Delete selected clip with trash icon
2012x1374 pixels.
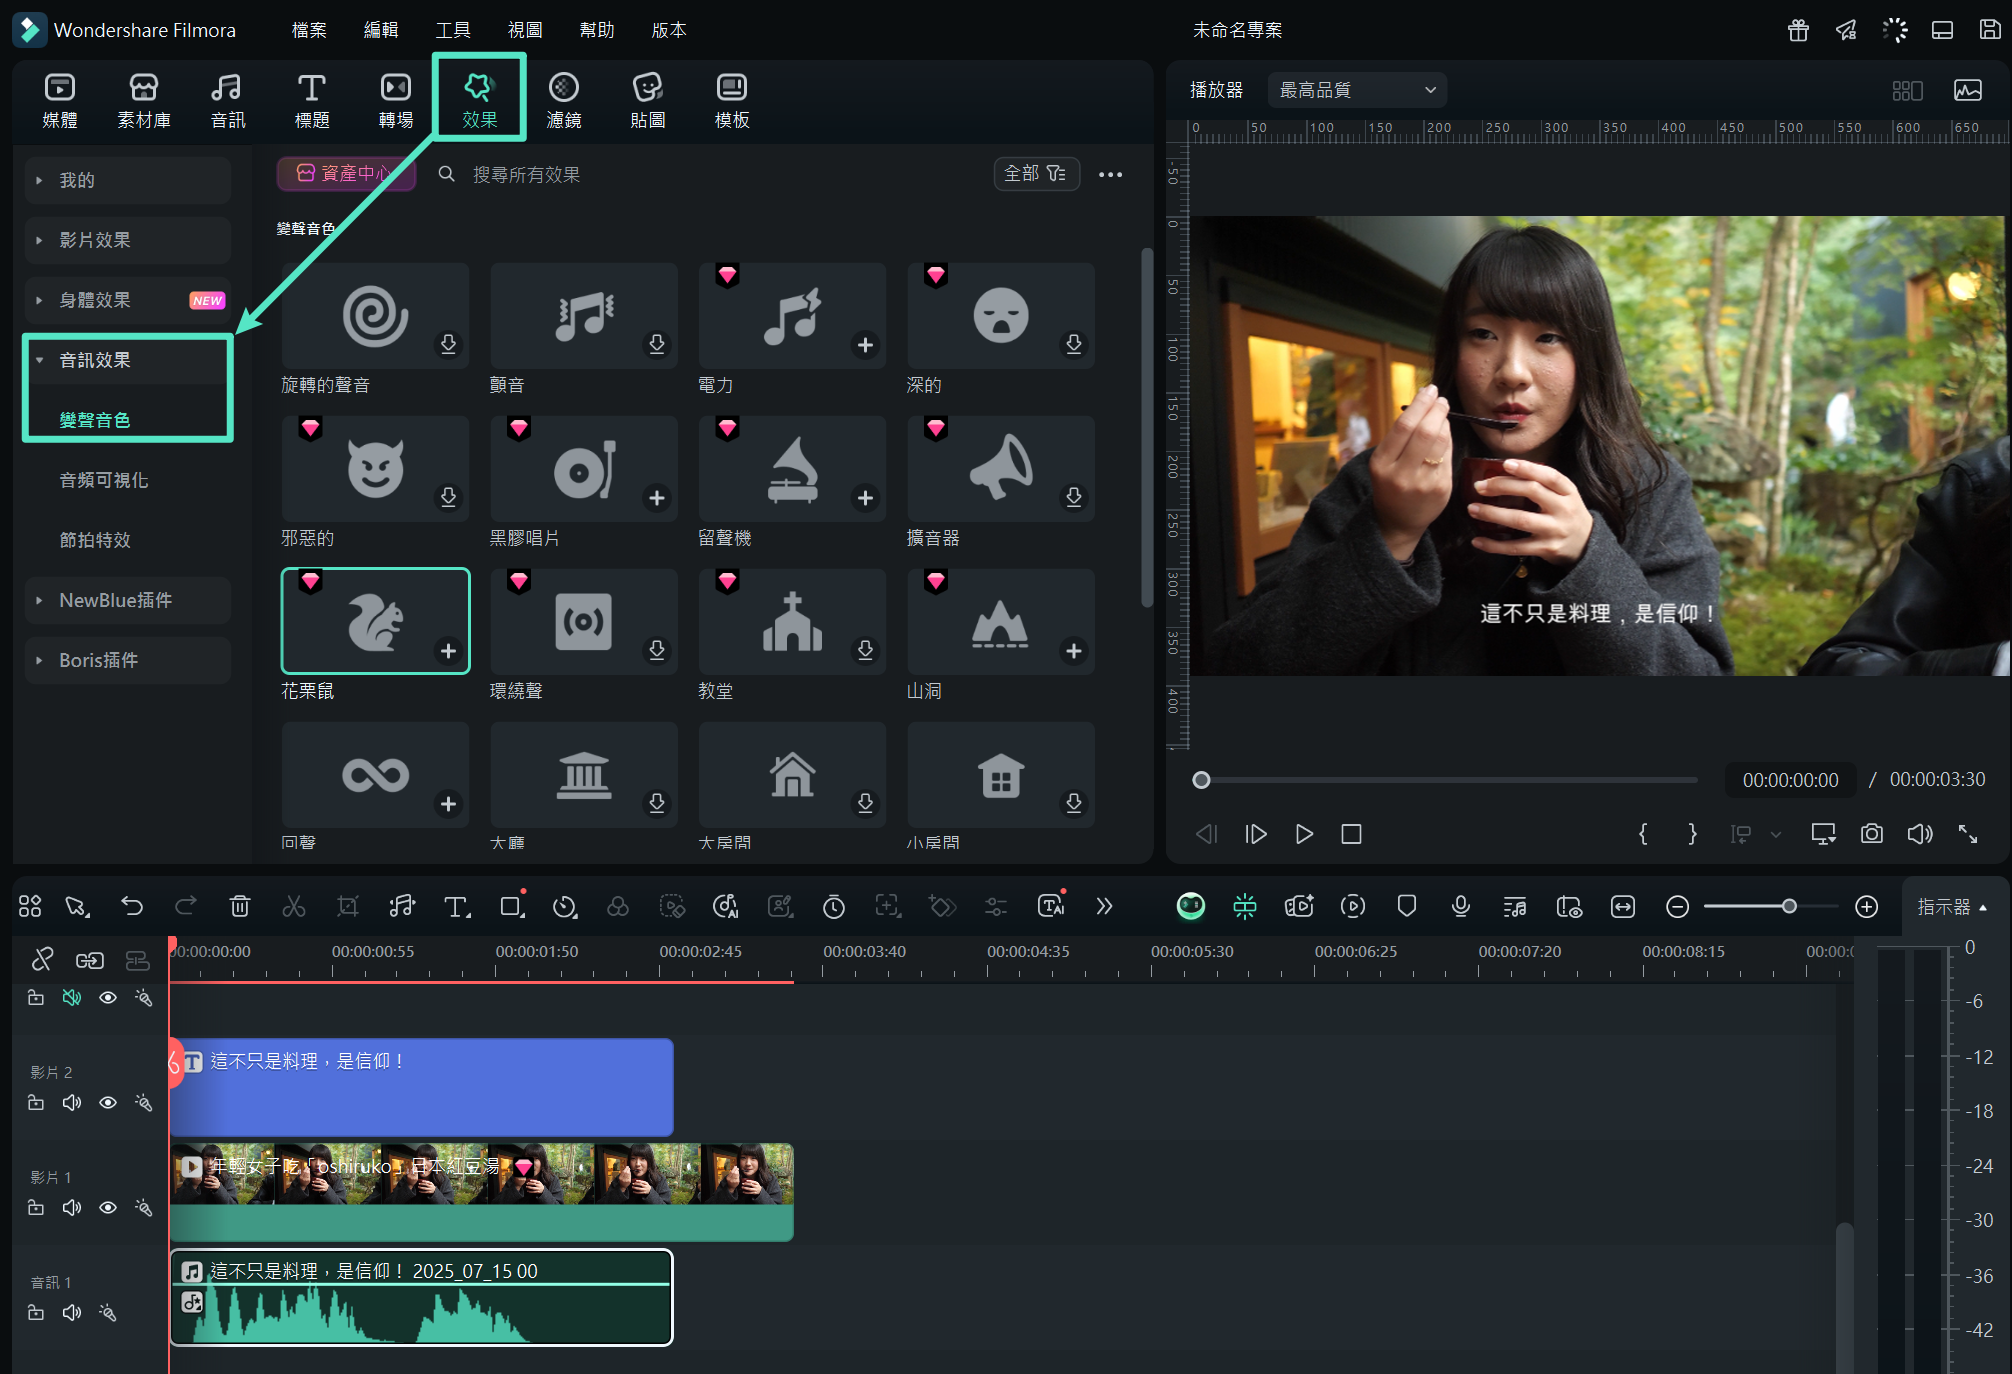[x=240, y=906]
